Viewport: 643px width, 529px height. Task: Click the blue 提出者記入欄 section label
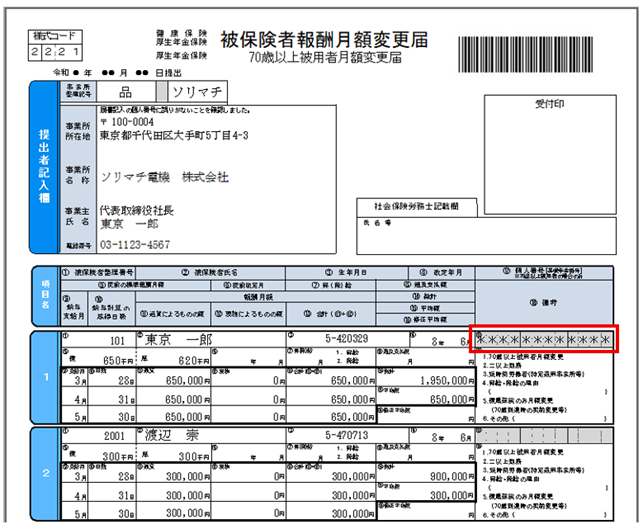coord(44,166)
